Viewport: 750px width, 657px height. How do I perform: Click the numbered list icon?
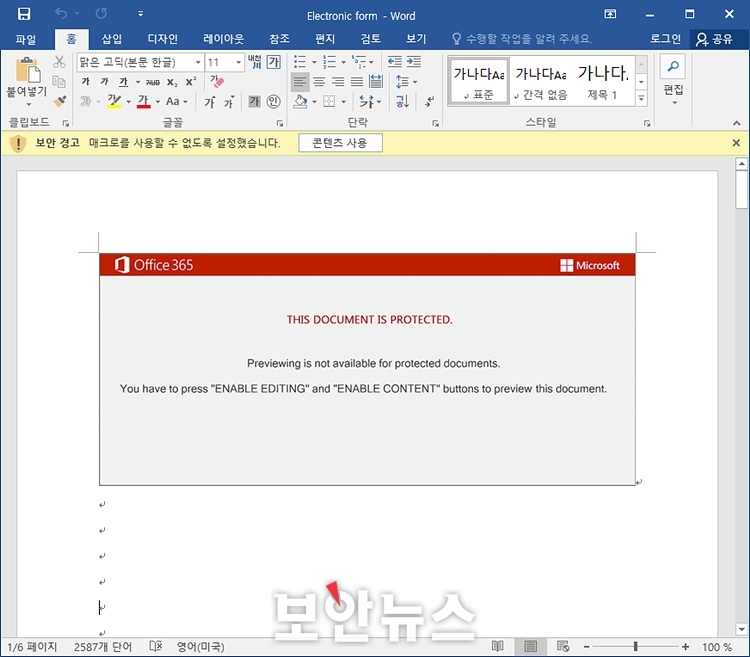pyautogui.click(x=329, y=62)
